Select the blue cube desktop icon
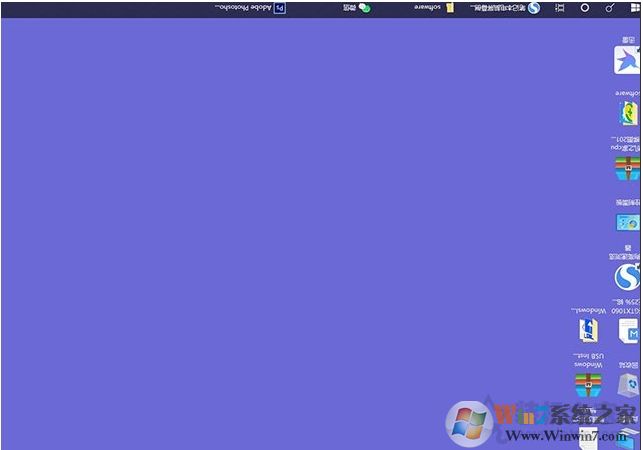This screenshot has height=450, width=643. pyautogui.click(x=629, y=385)
